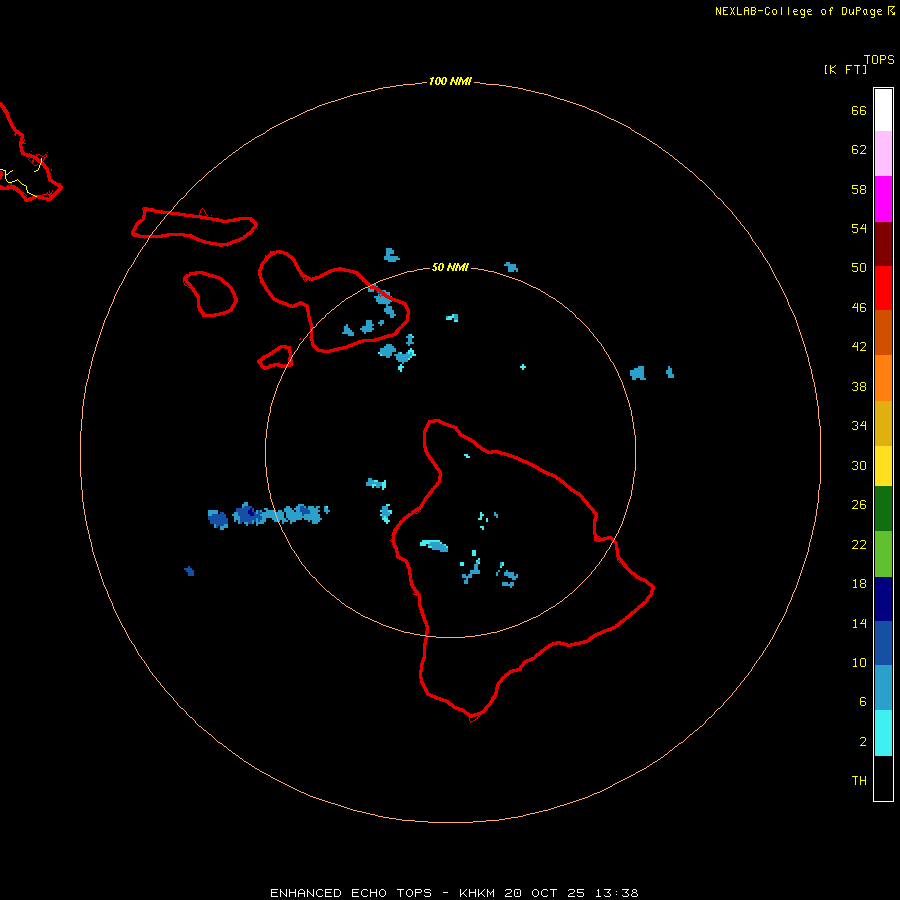900x900 pixels.
Task: Click the legend value "34"
Action: coord(859,426)
